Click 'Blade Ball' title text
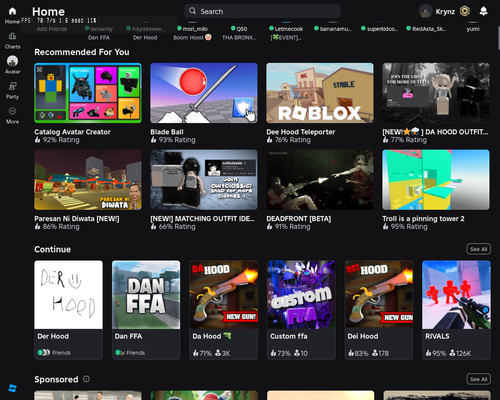Screen dimensions: 500x400 pyautogui.click(x=167, y=132)
